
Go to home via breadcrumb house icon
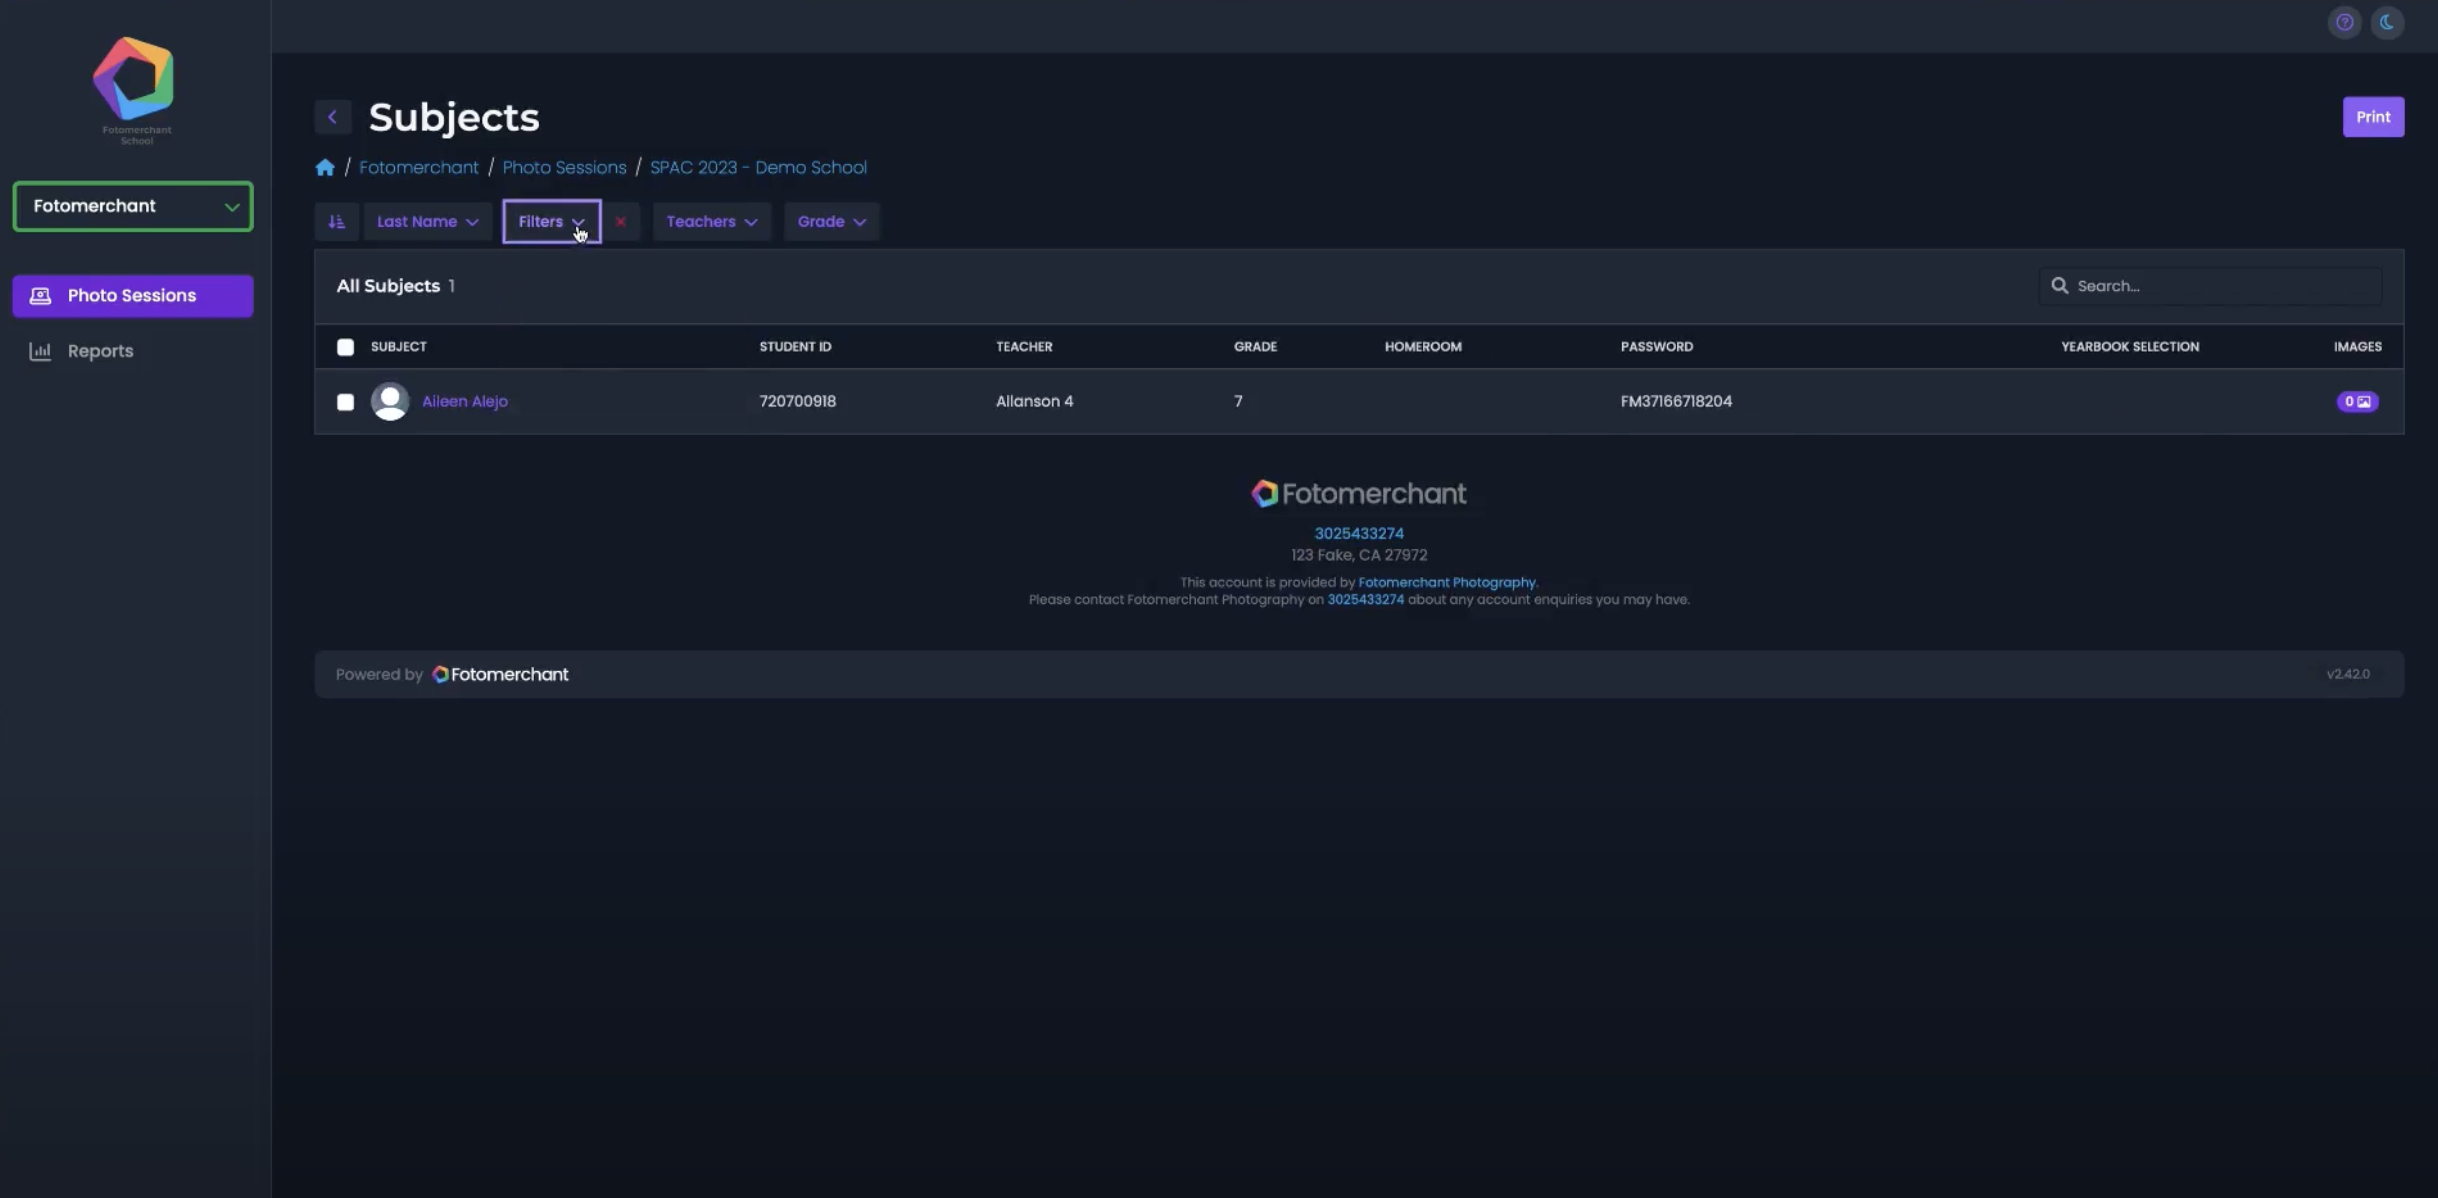(x=325, y=167)
